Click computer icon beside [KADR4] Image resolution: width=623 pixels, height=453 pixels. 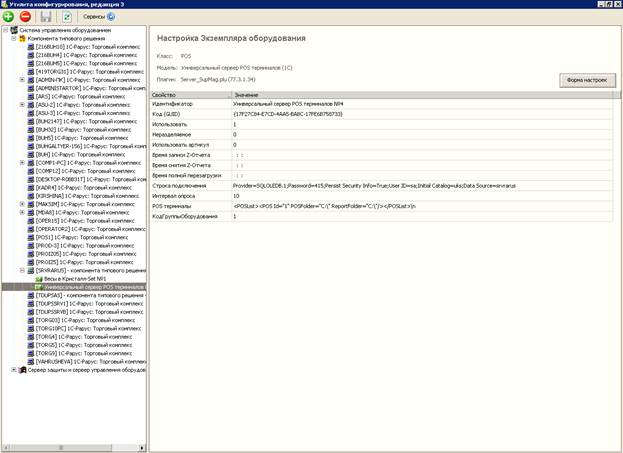[31, 188]
